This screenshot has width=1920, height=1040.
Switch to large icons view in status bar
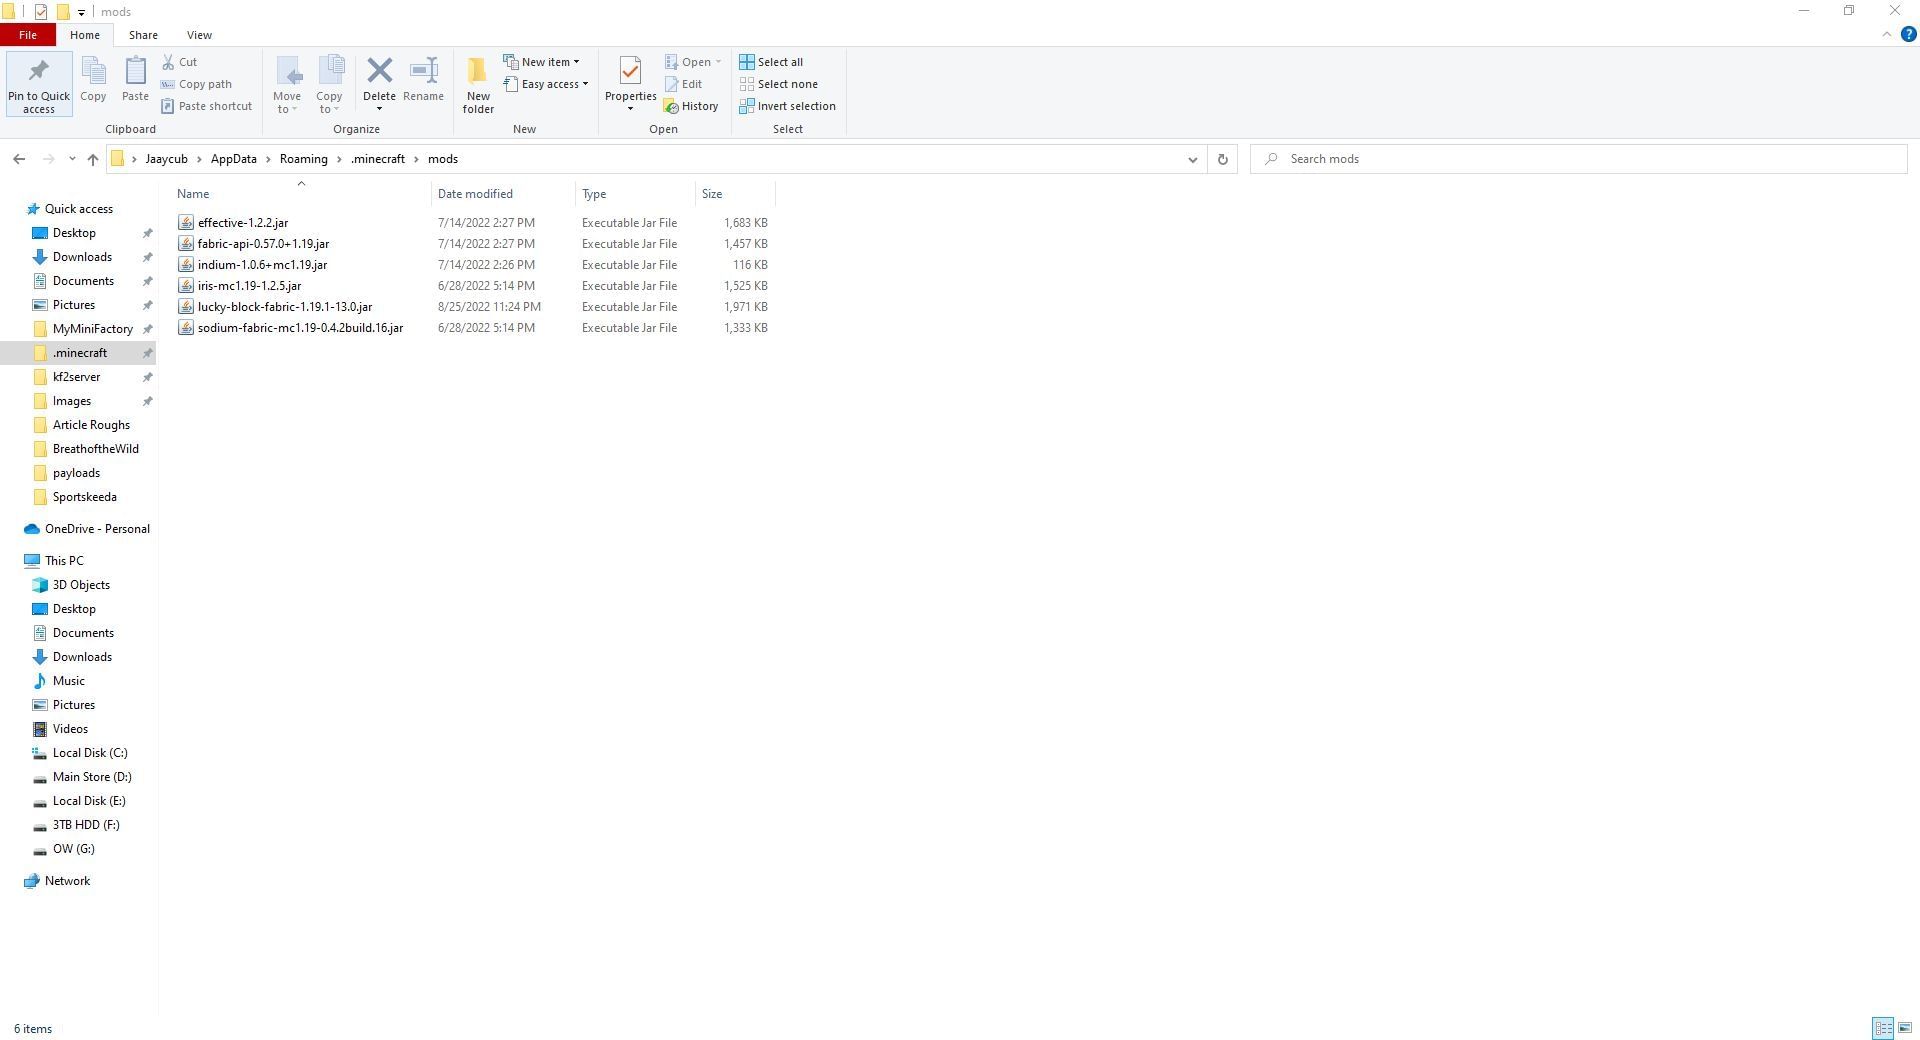(1905, 1028)
